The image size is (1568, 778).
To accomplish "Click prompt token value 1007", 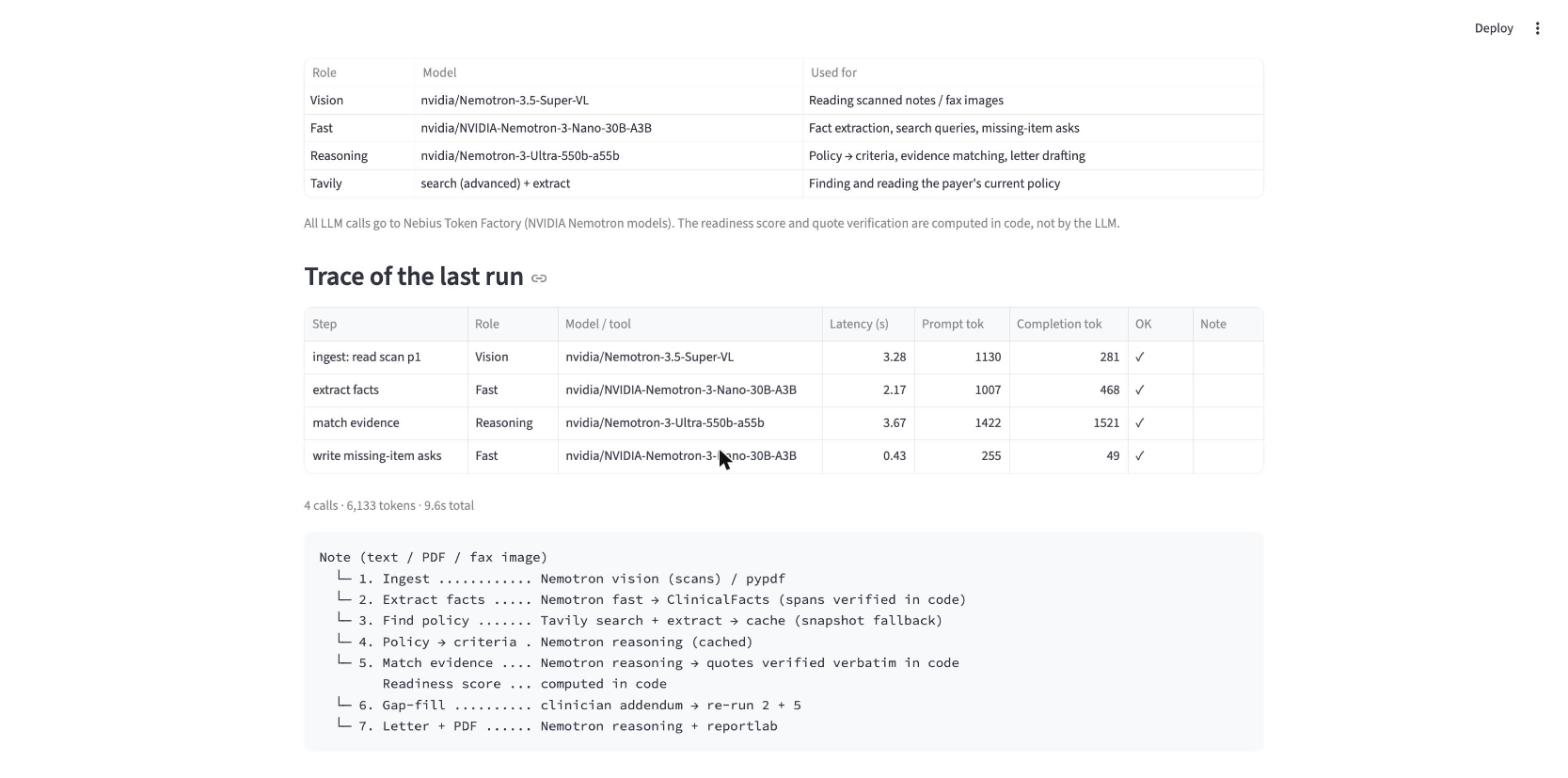I will (x=962, y=390).
